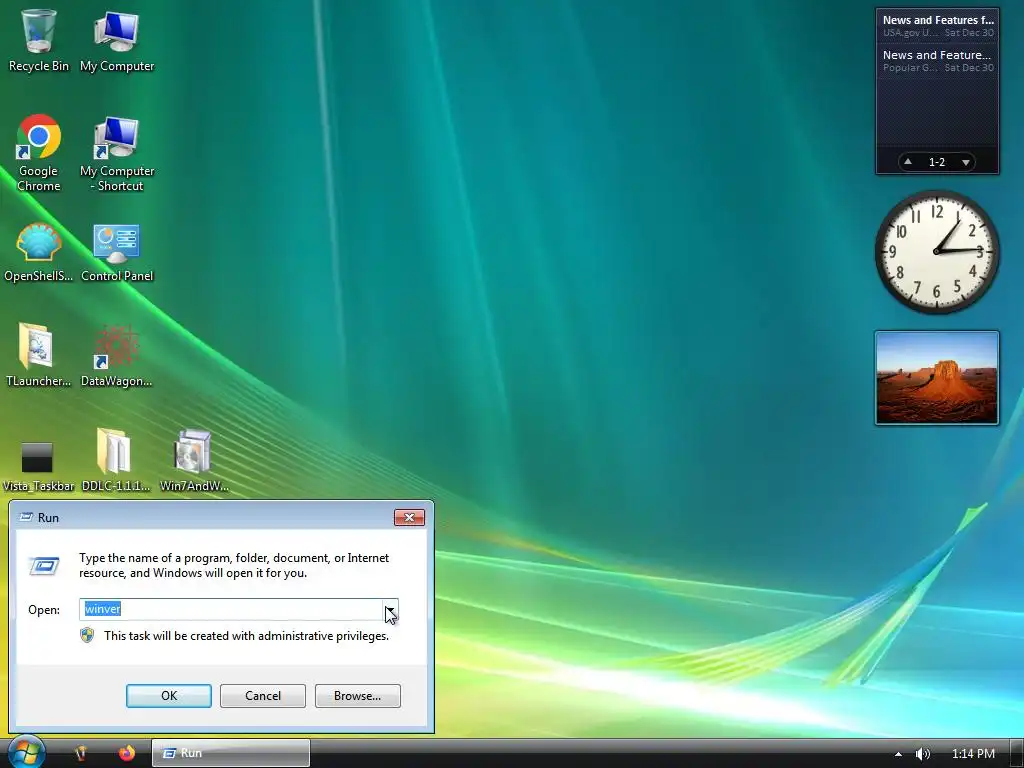This screenshot has height=768, width=1024.
Task: Select the Control Panel desktop icon
Action: (x=117, y=252)
